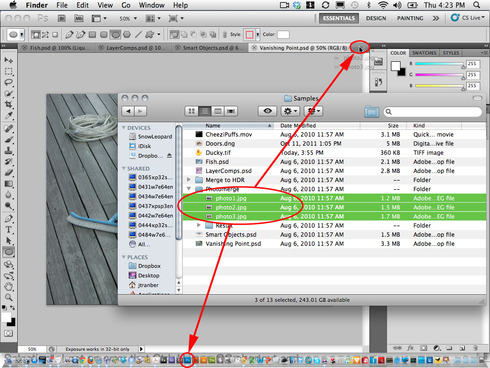Open the Finder Action gear menu

(290, 111)
